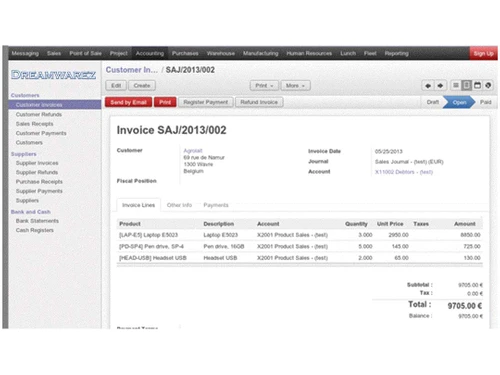Open Supplier Payments in the sidebar

point(39,191)
